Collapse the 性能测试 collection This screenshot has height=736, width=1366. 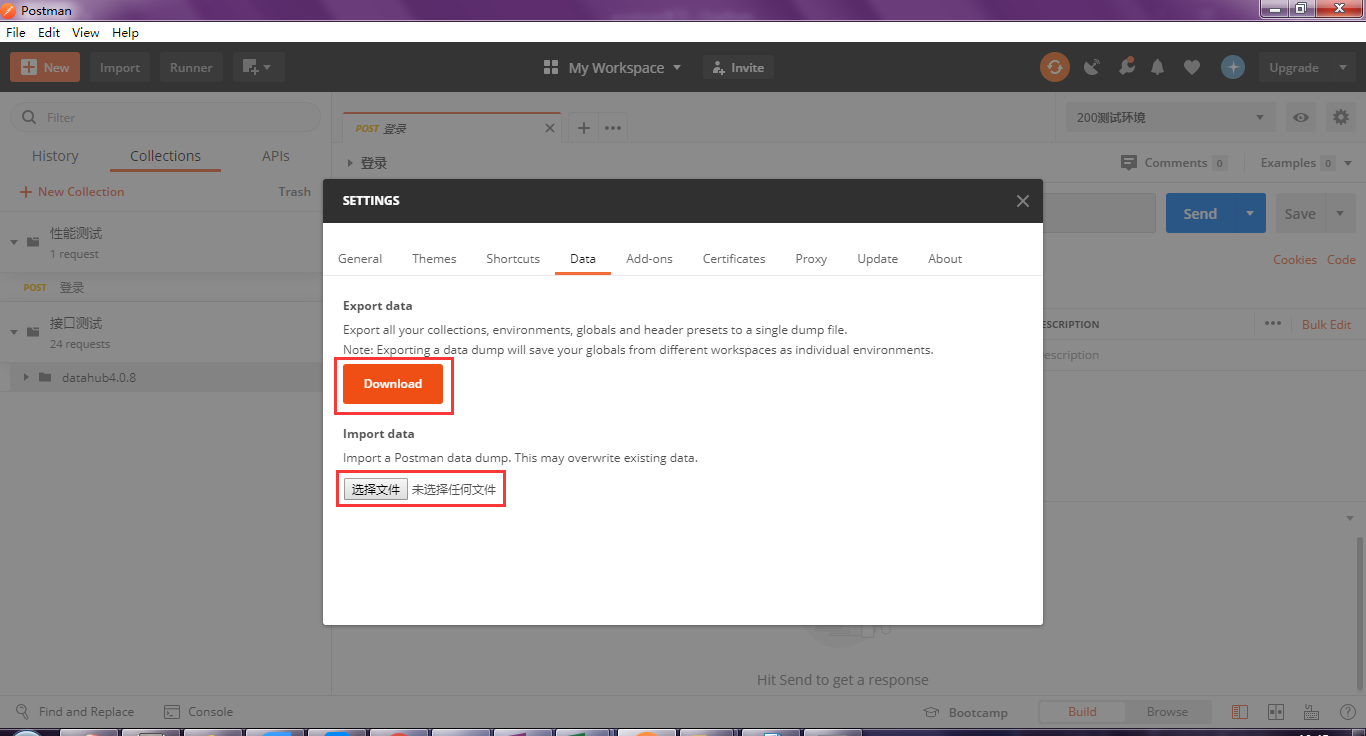(14, 242)
